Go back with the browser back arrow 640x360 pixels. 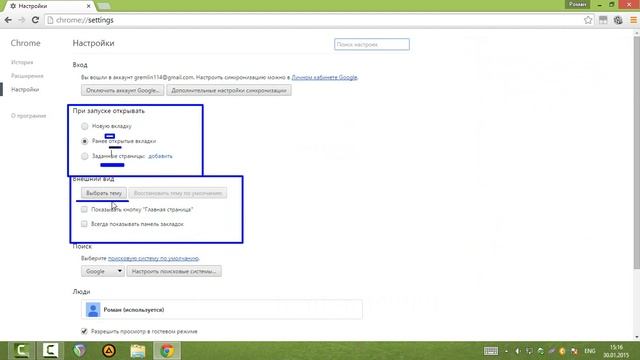click(x=8, y=20)
